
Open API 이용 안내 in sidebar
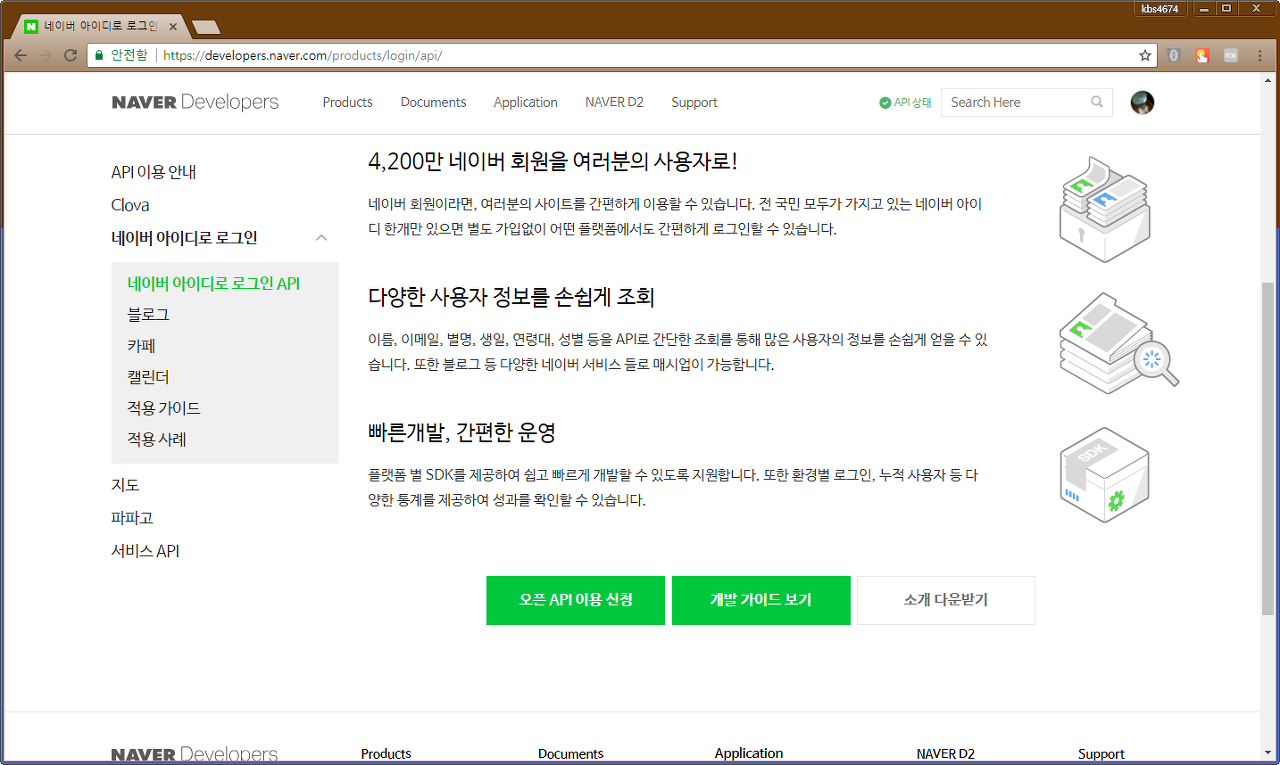pos(153,172)
